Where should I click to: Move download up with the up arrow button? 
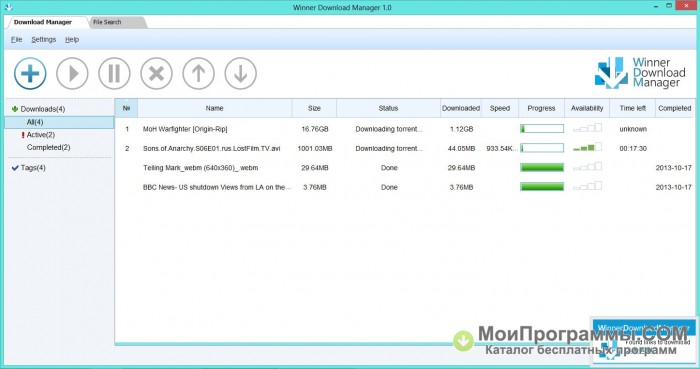coord(198,74)
